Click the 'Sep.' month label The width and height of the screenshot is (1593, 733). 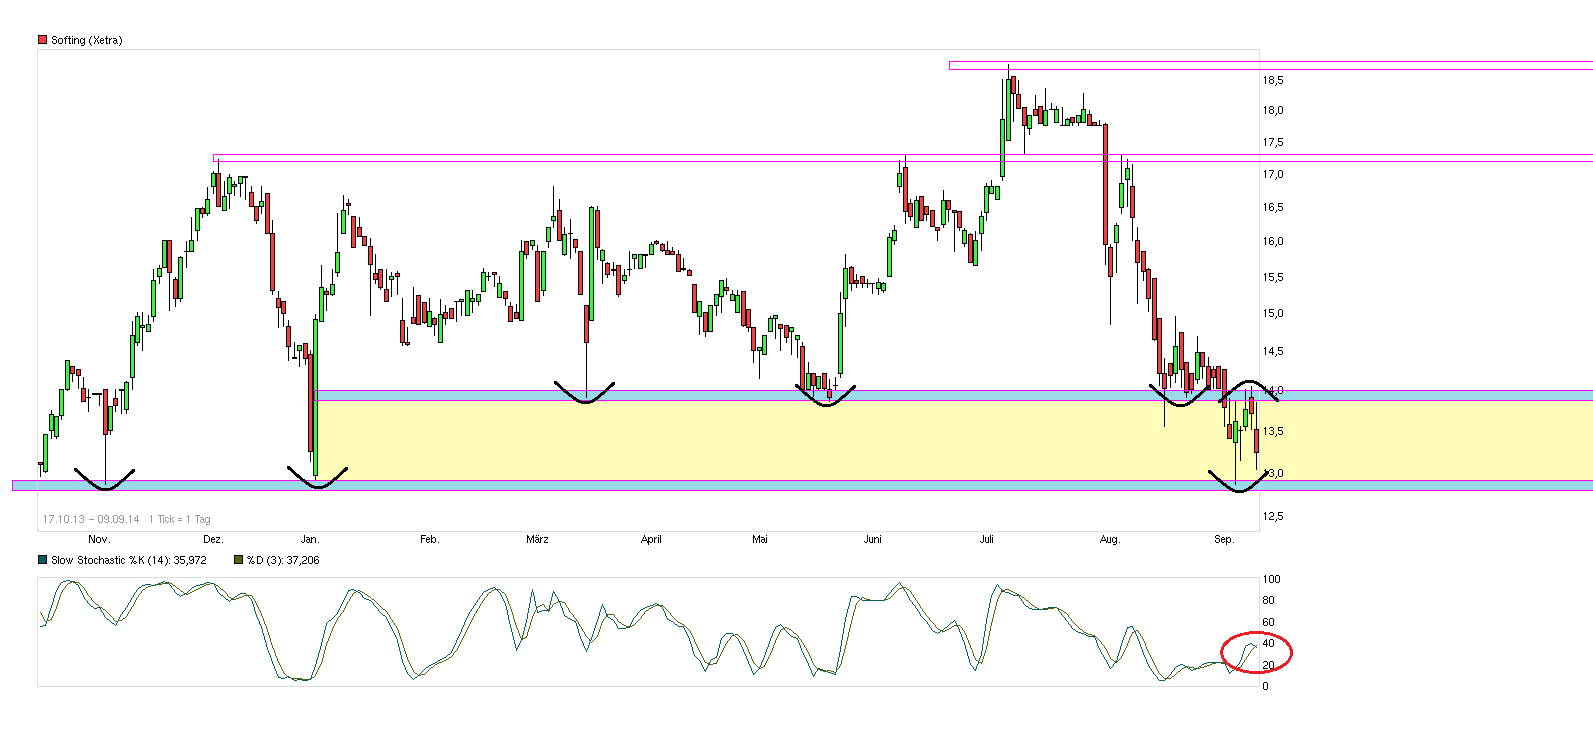[x=1224, y=539]
